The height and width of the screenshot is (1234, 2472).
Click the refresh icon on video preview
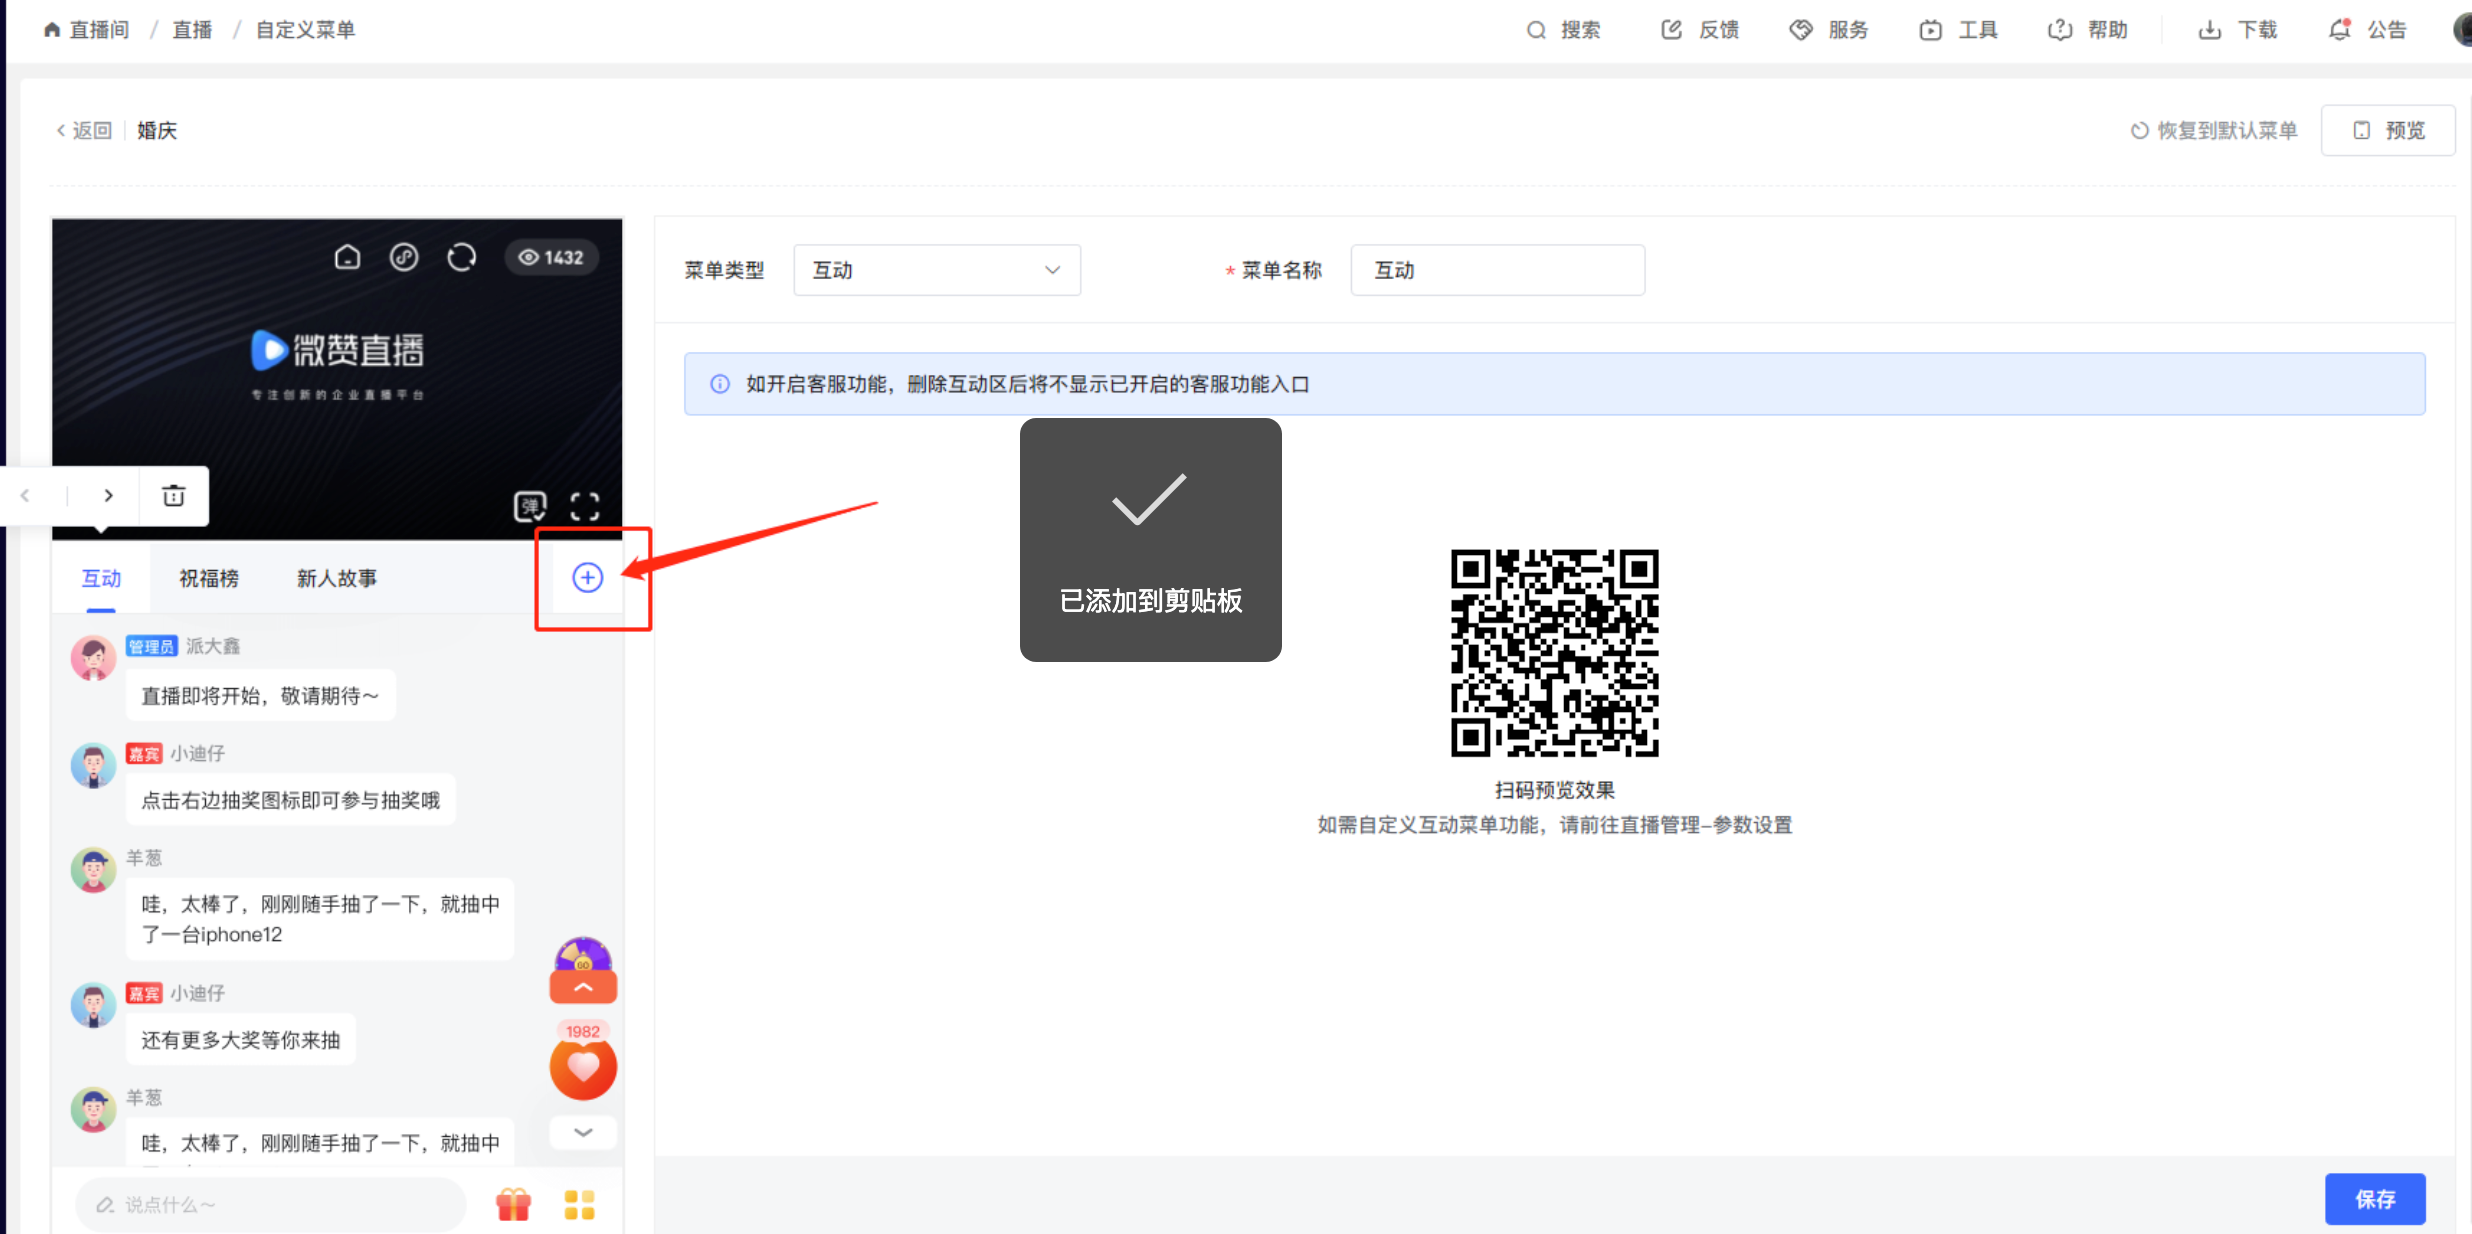461,257
